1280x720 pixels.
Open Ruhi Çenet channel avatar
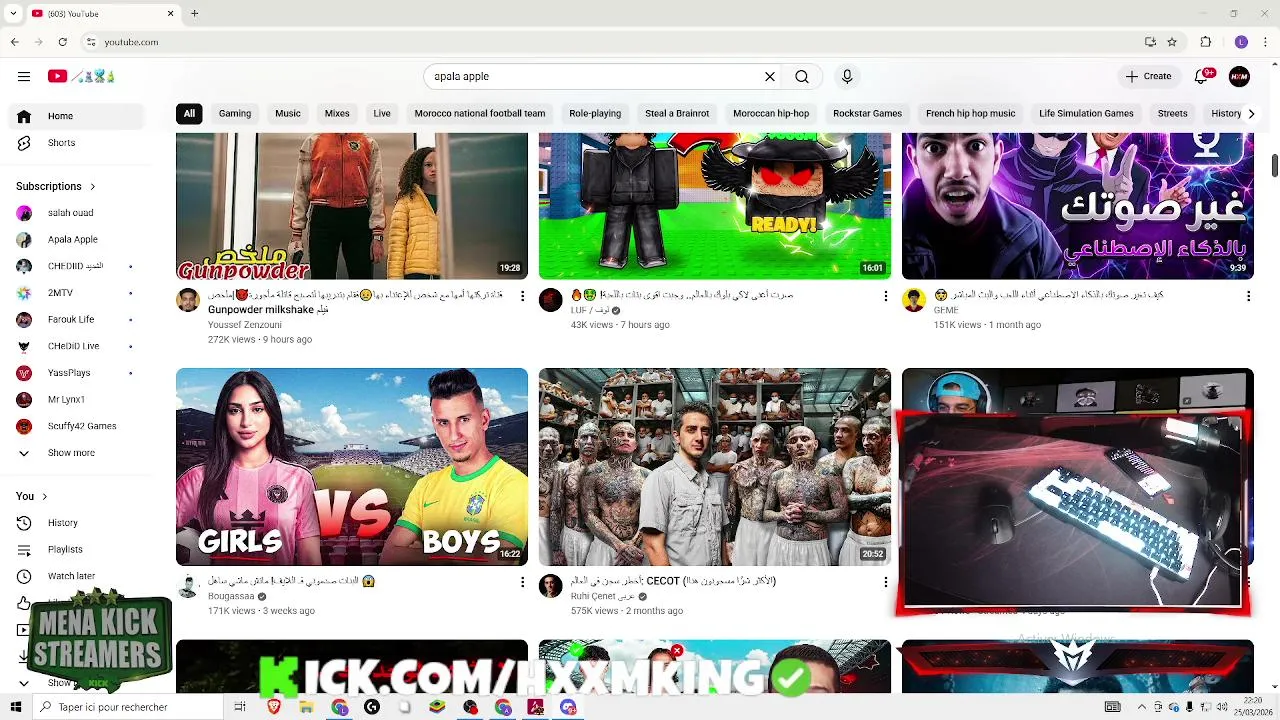tap(551, 586)
